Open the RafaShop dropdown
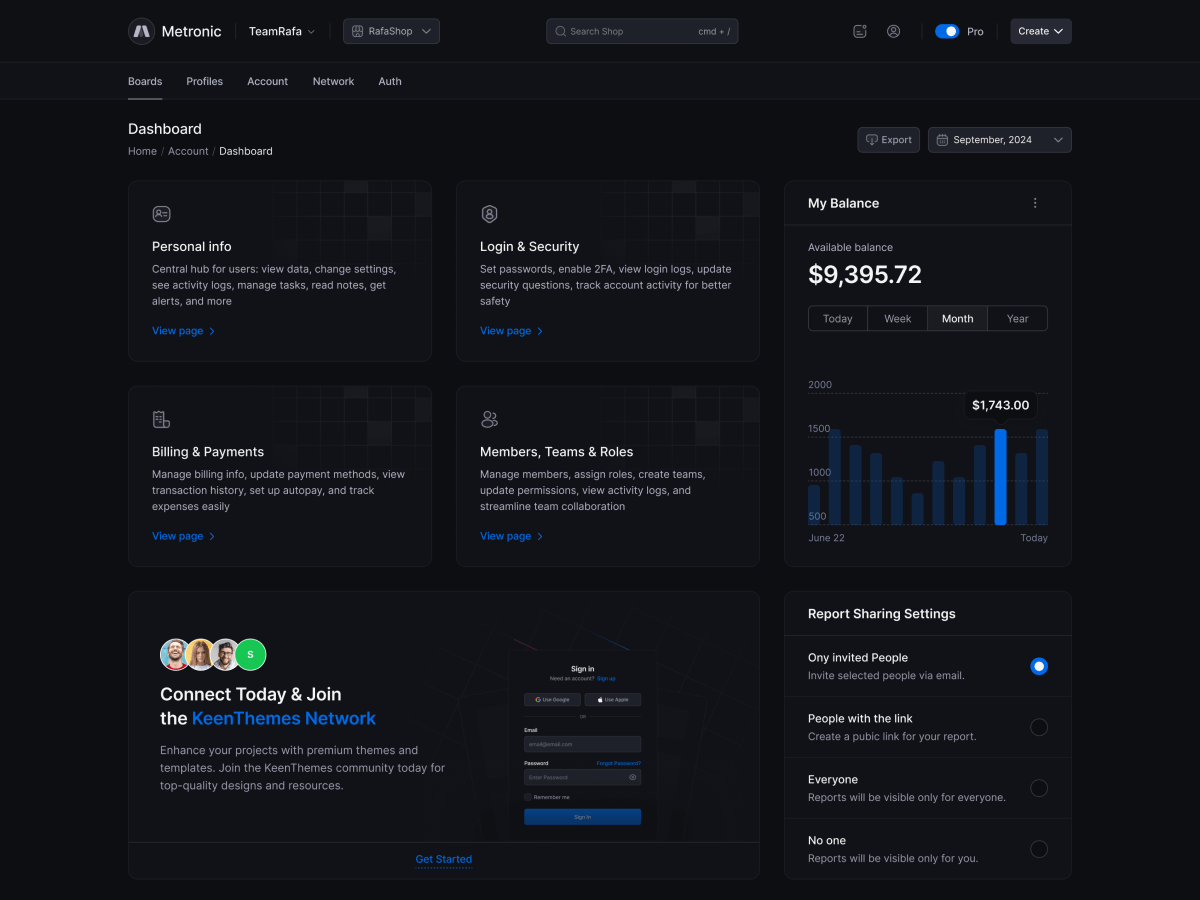1200x900 pixels. pos(391,31)
